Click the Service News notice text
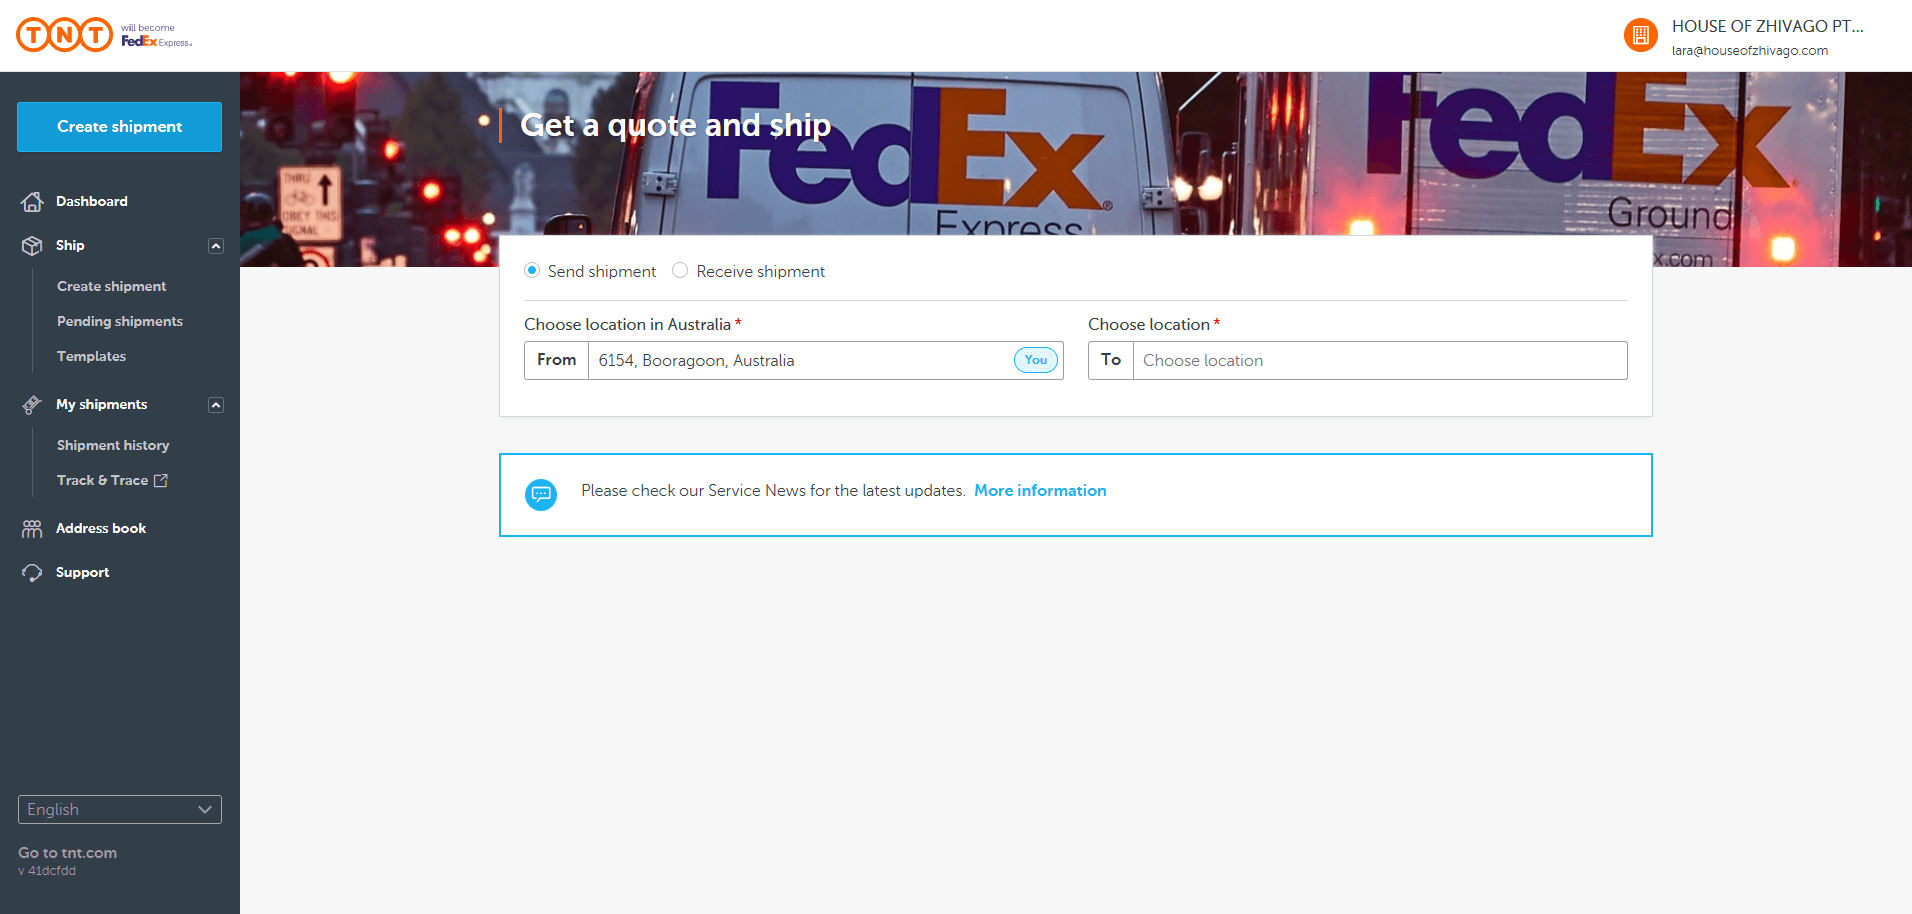The height and width of the screenshot is (914, 1912). coord(772,491)
